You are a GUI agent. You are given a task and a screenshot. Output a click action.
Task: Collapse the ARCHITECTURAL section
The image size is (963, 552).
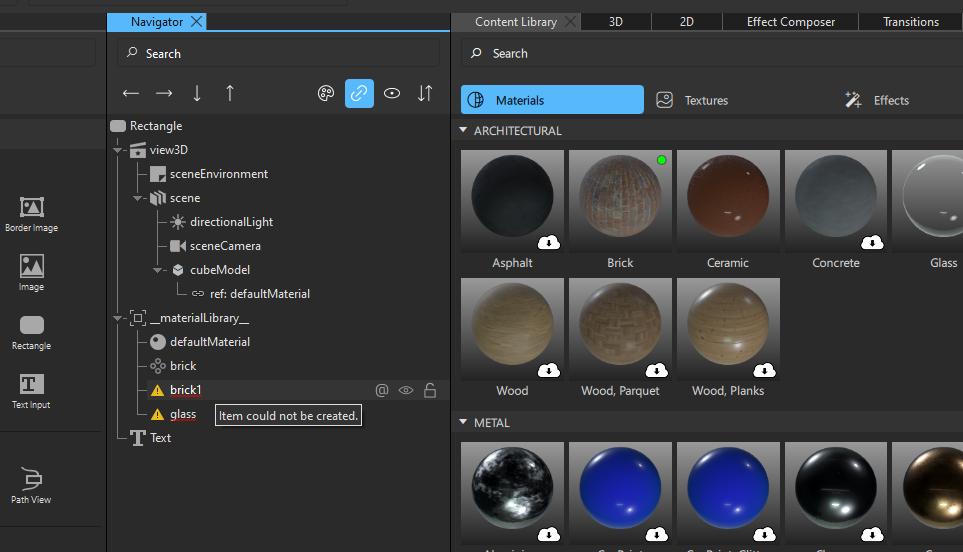463,131
